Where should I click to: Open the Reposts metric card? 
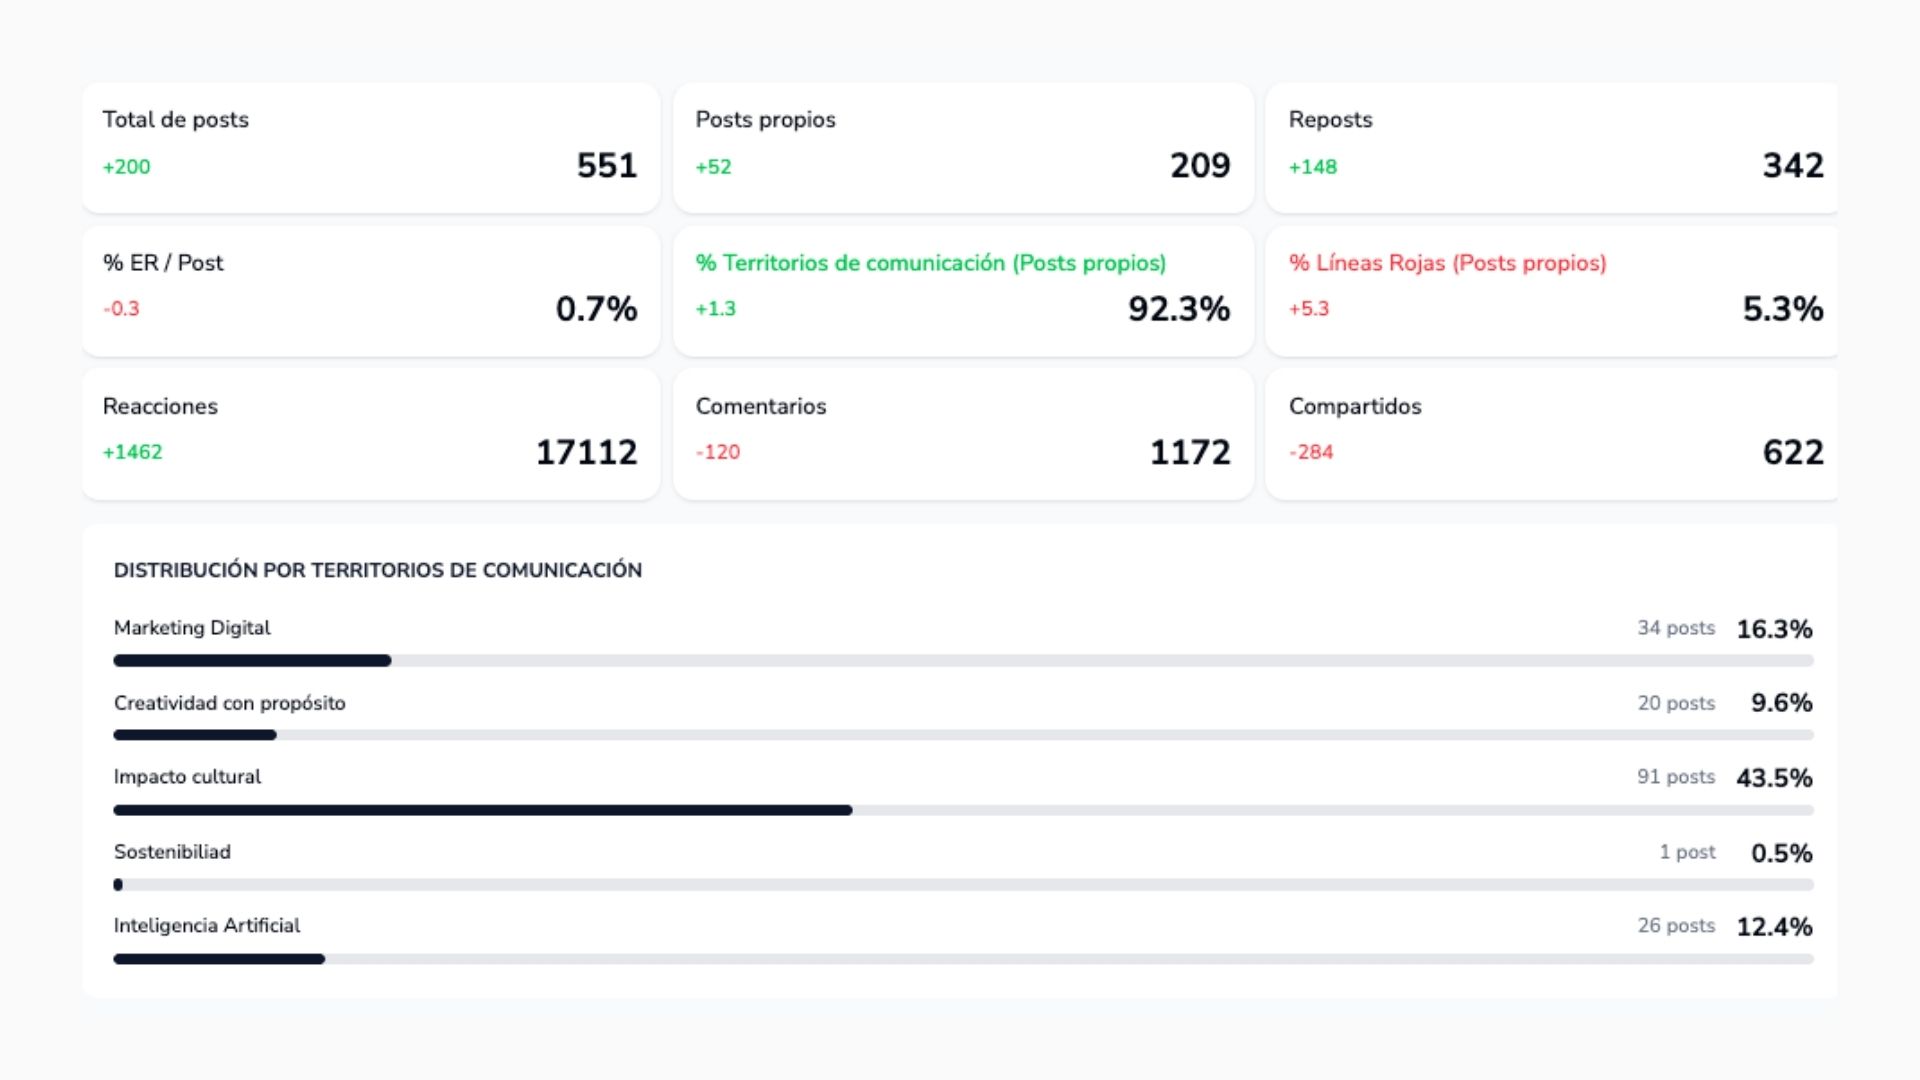(x=1550, y=147)
